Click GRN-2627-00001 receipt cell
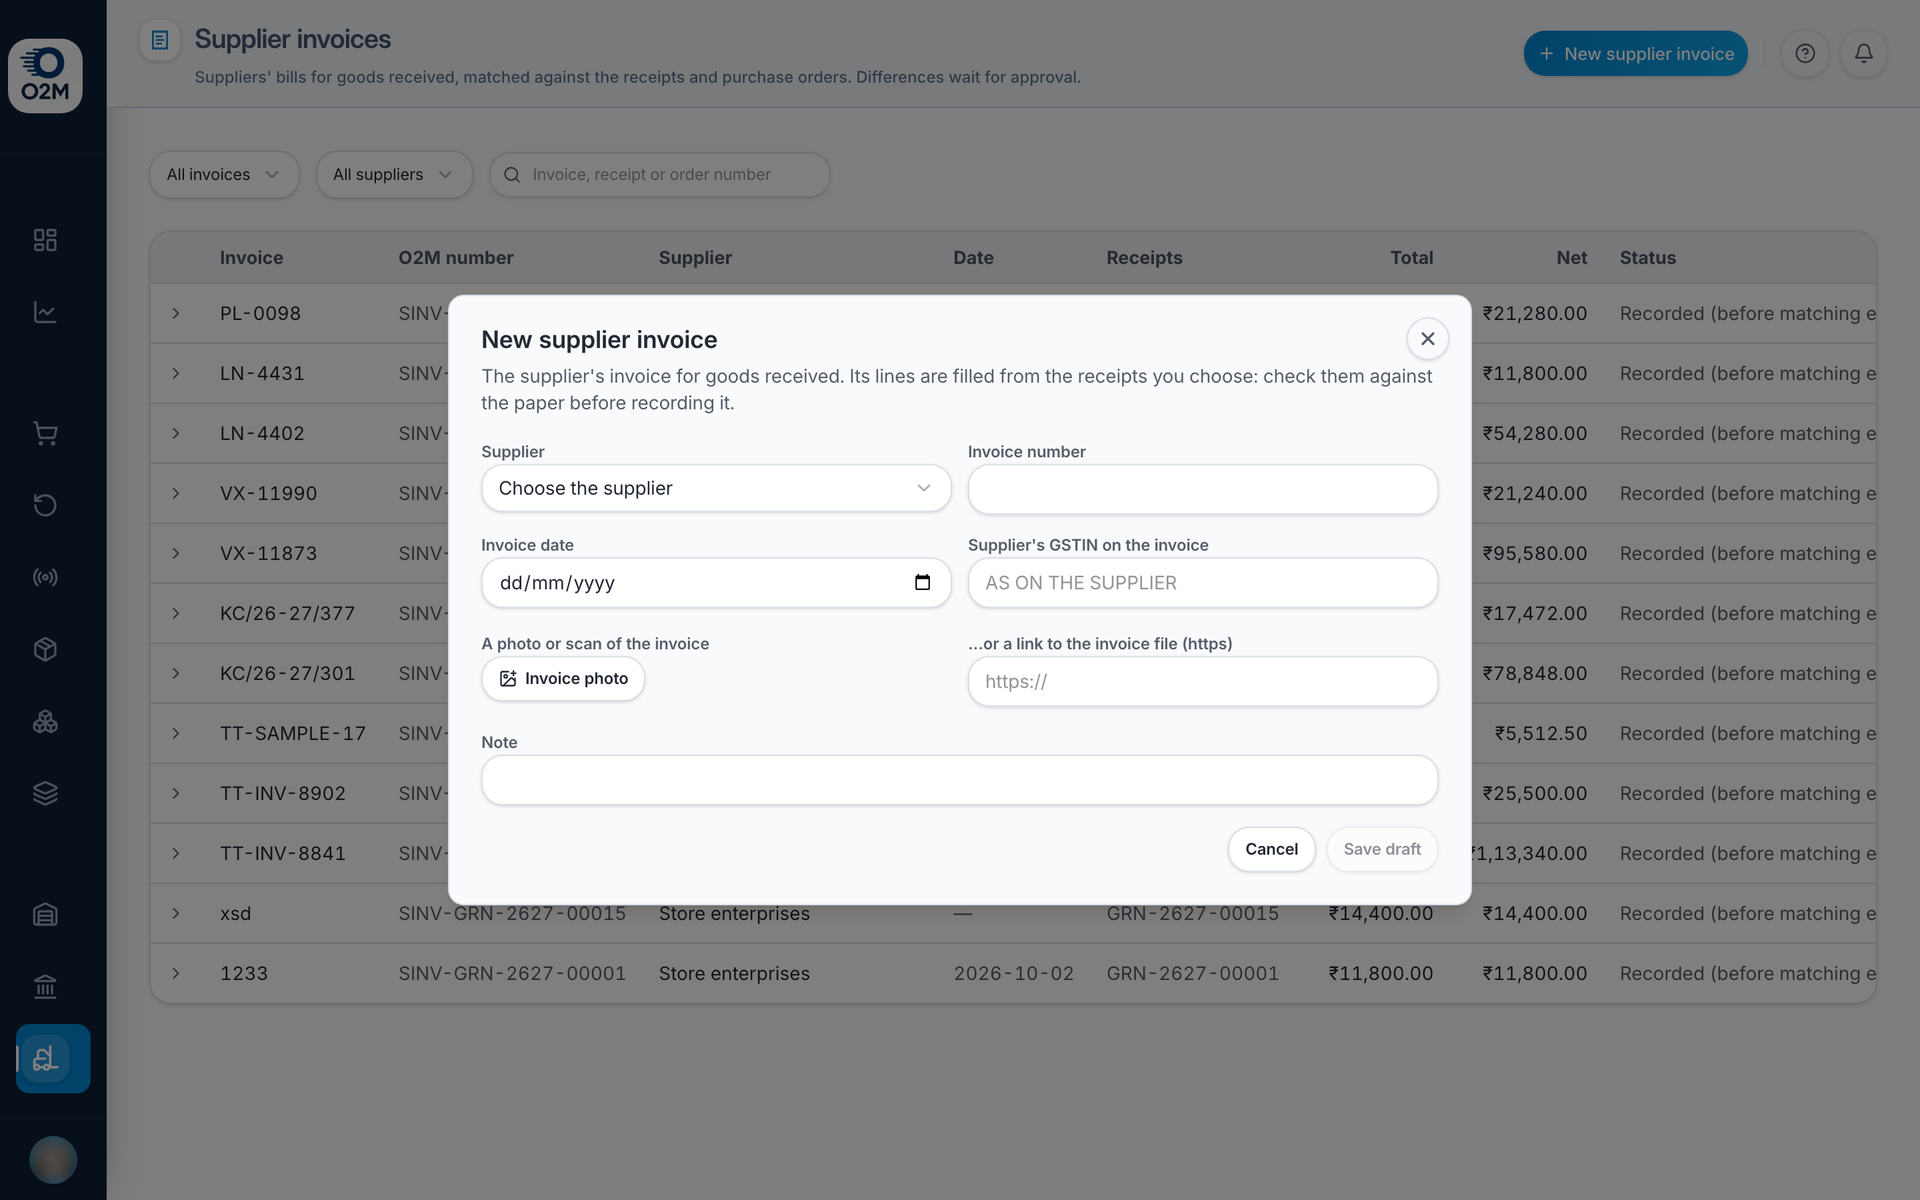Screen dimensions: 1920x1200 1192,974
